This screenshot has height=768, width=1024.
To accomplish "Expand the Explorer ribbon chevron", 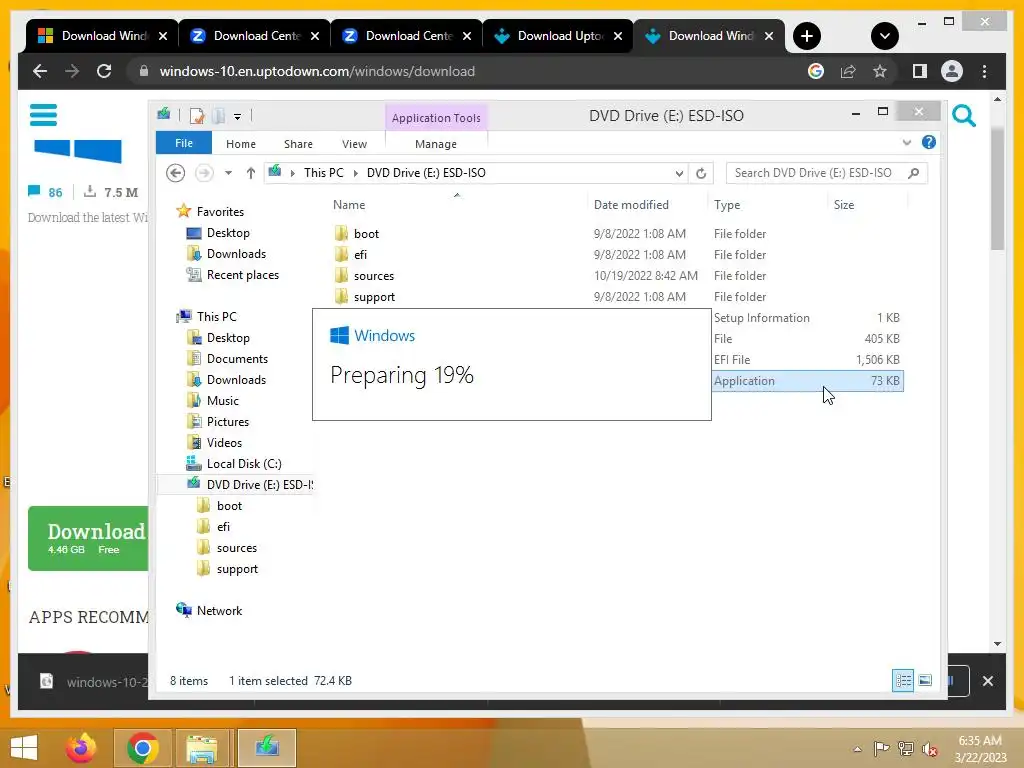I will pyautogui.click(x=906, y=142).
